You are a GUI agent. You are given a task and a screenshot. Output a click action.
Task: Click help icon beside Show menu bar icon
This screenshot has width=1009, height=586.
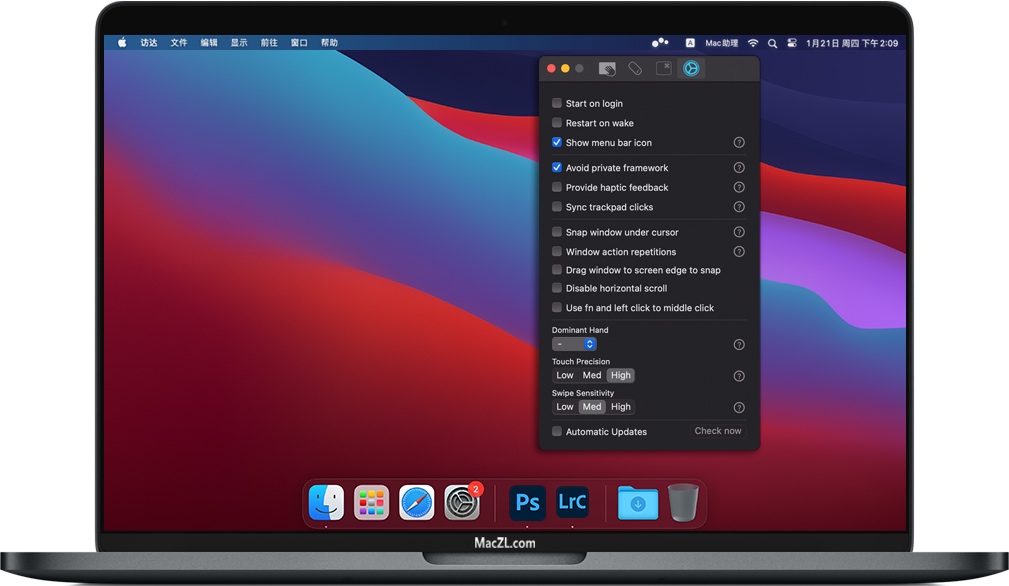[x=739, y=143]
